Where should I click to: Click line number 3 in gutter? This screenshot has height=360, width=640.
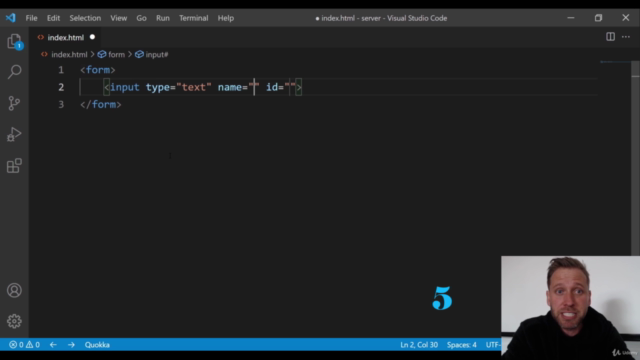(61, 104)
